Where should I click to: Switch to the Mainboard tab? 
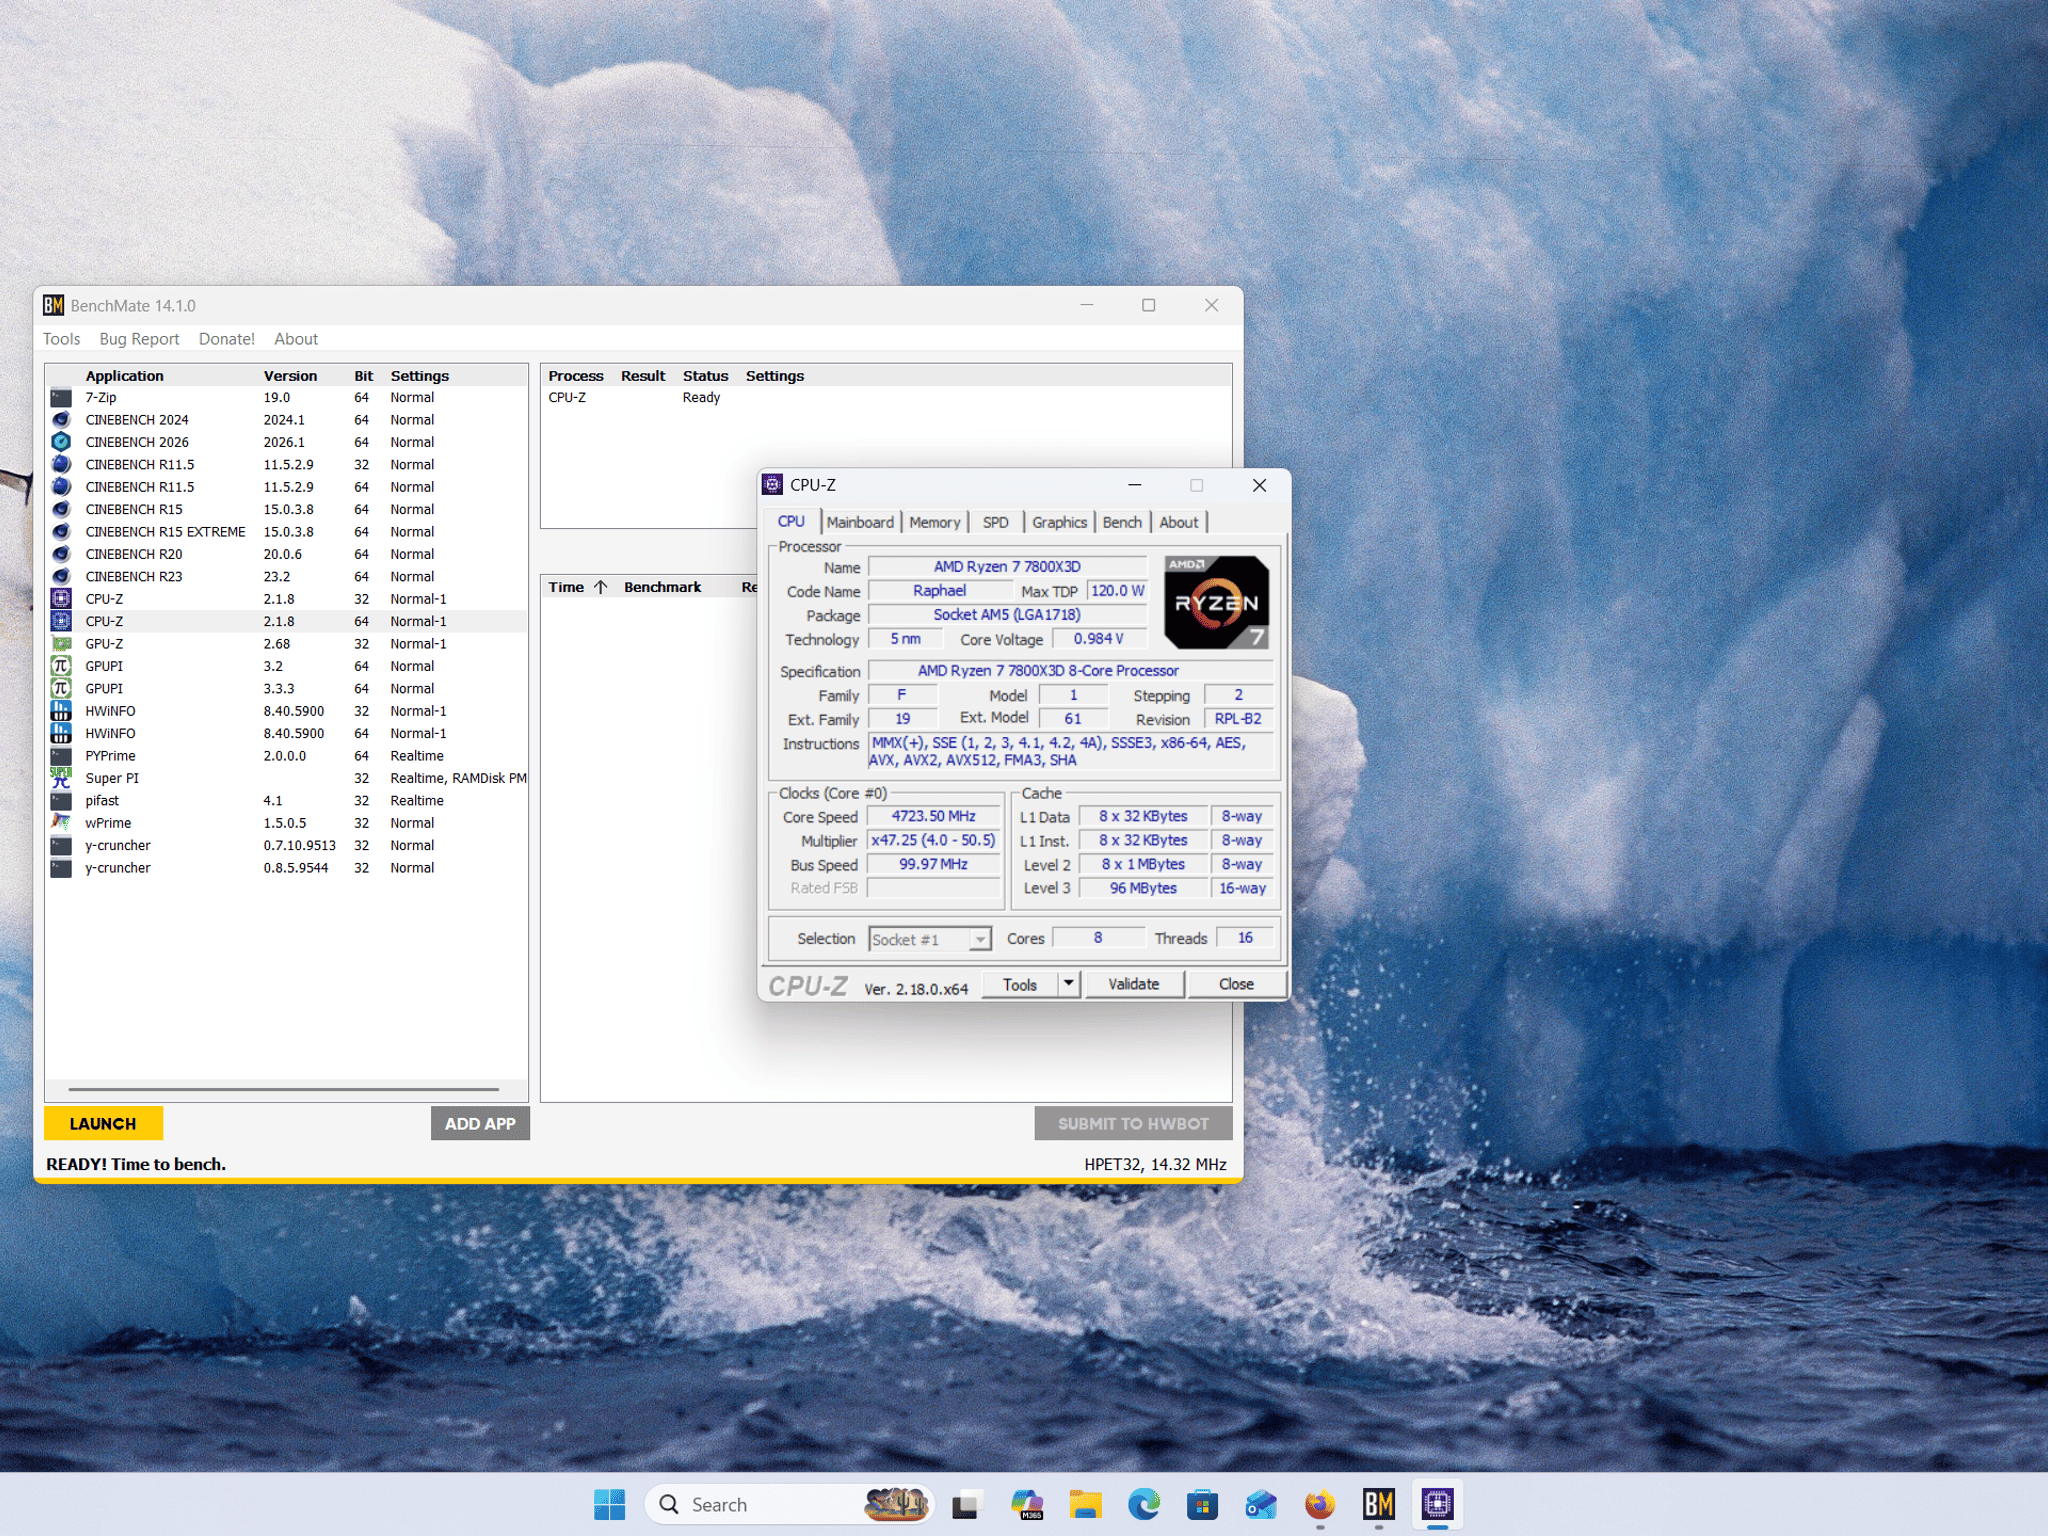point(860,522)
